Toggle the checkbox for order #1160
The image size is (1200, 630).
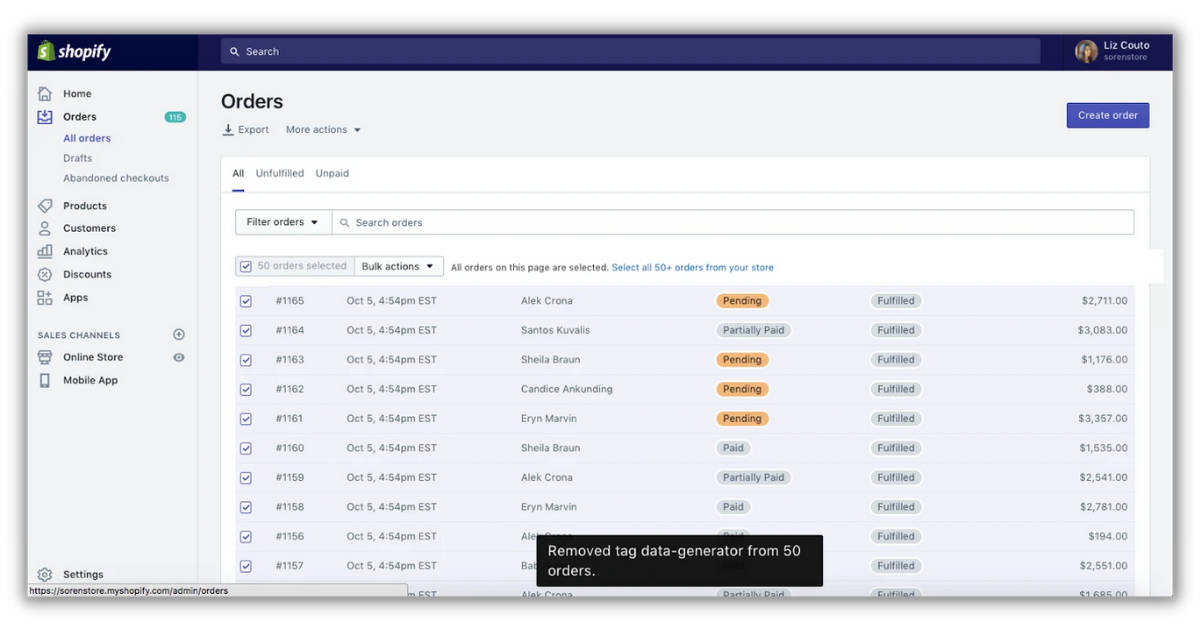tap(245, 448)
